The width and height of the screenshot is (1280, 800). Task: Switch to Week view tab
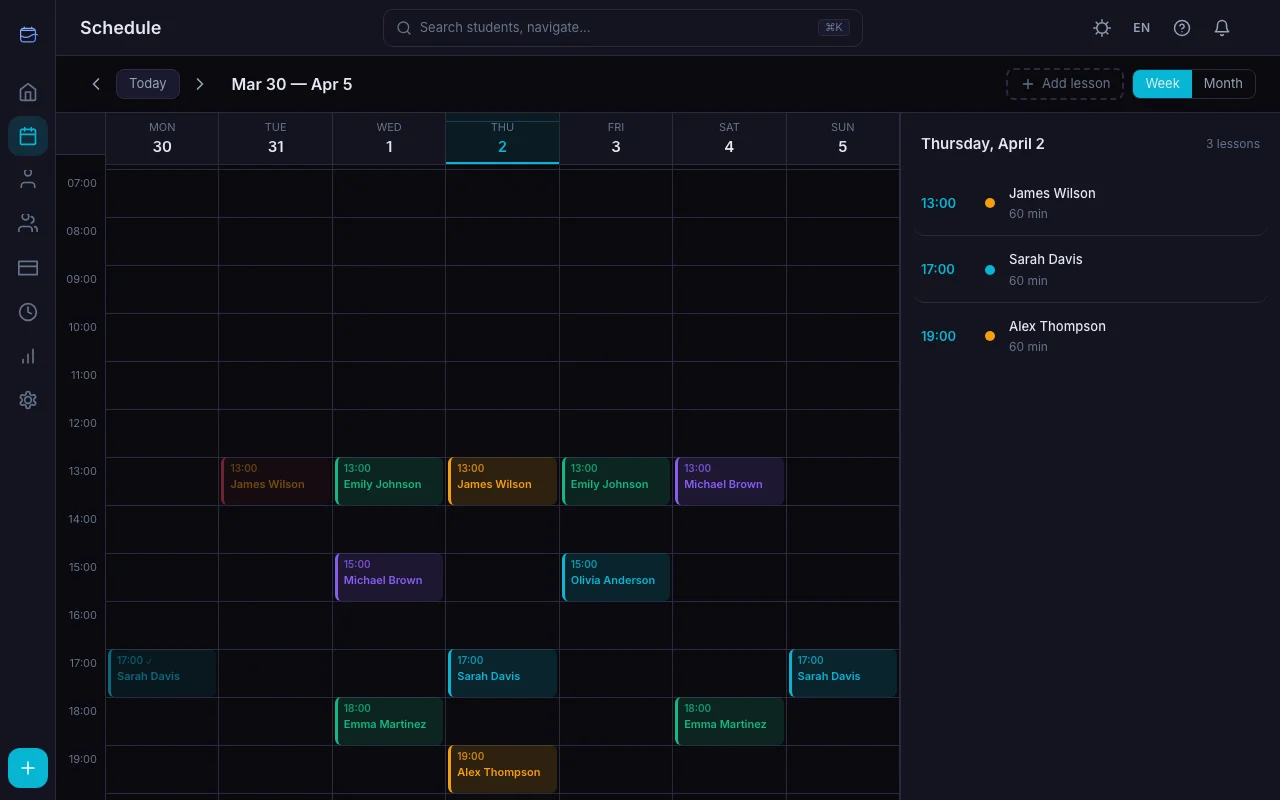coord(1162,84)
